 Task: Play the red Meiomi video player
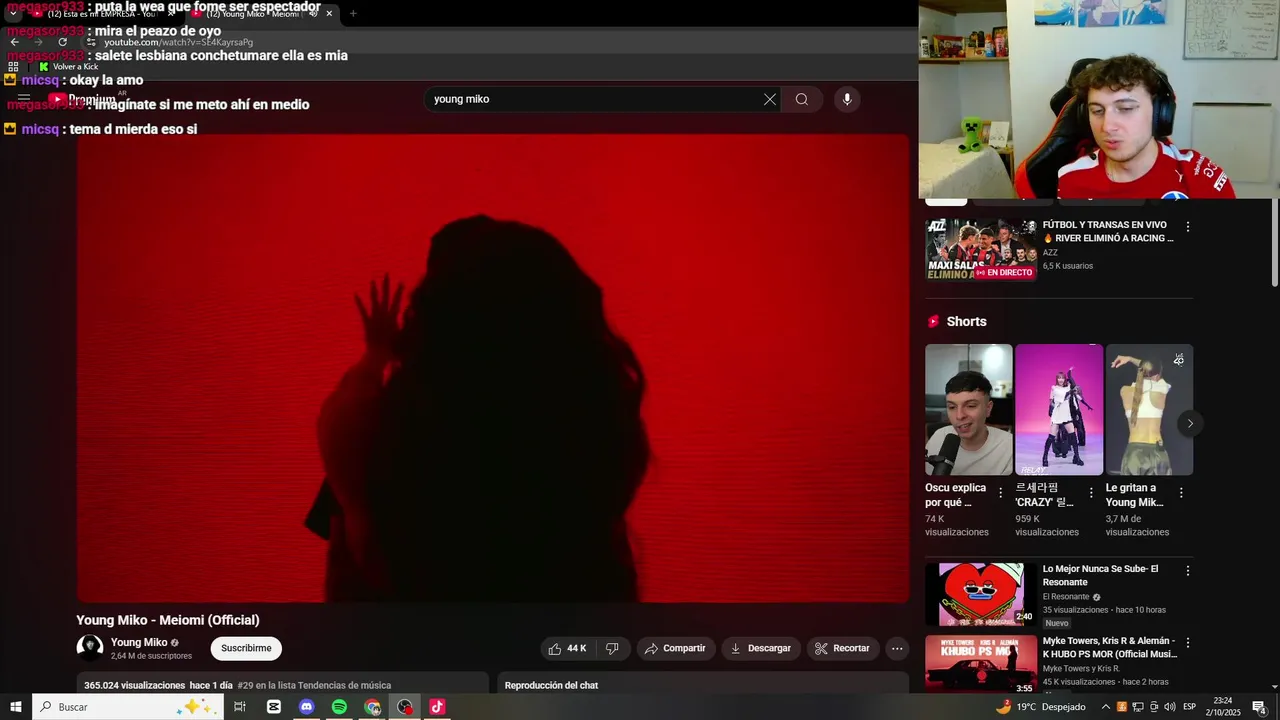(493, 368)
